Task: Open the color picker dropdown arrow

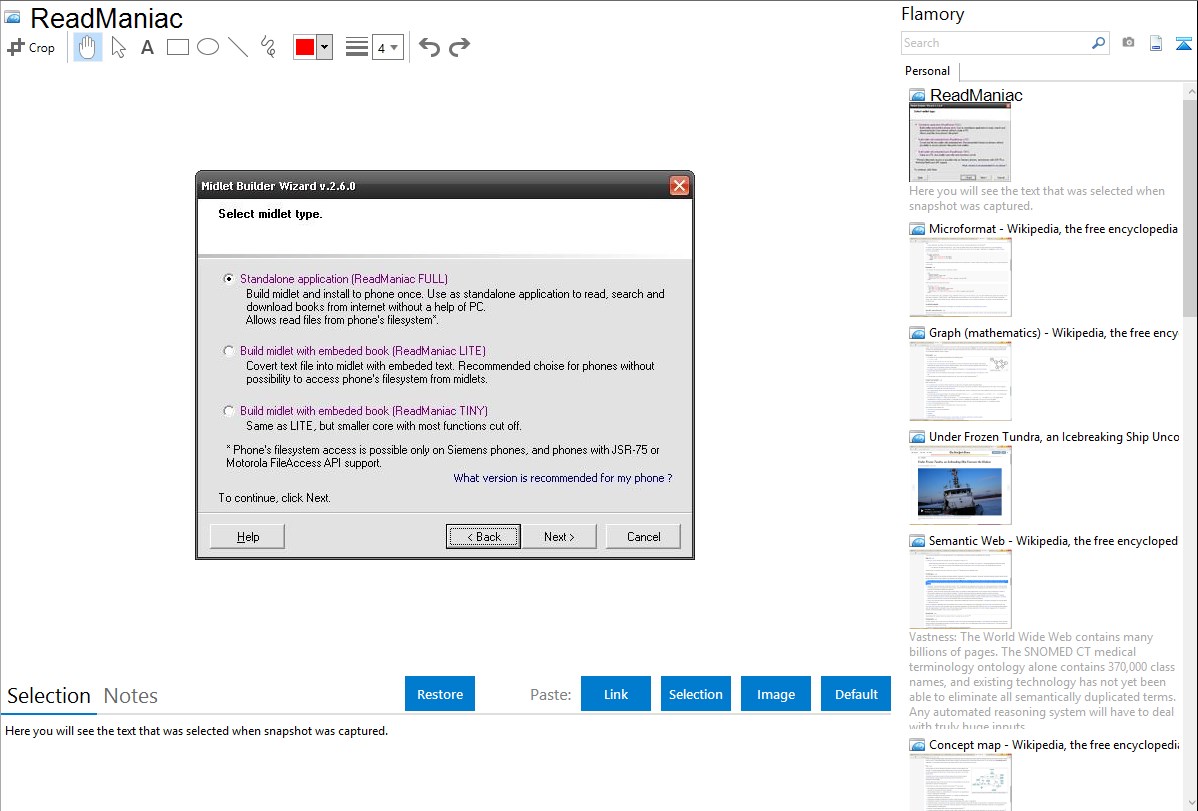Action: [325, 47]
